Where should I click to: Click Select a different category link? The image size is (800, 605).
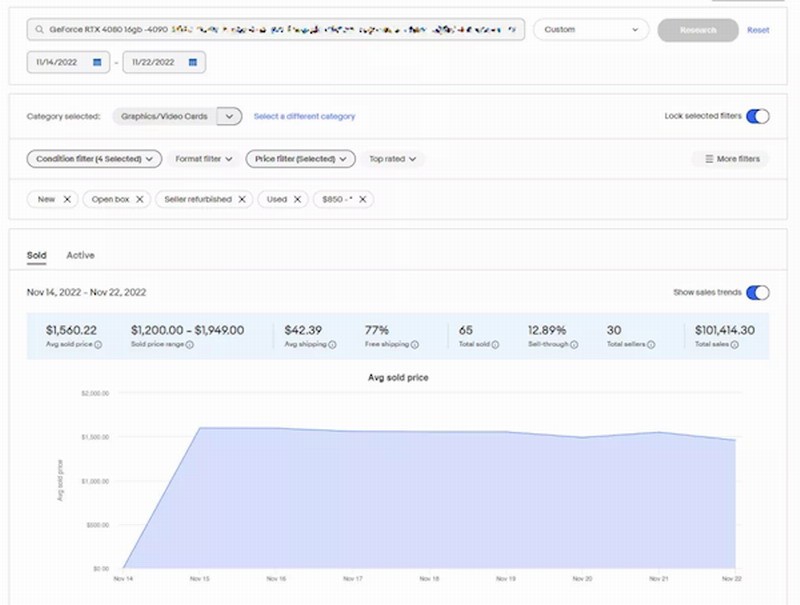(304, 116)
